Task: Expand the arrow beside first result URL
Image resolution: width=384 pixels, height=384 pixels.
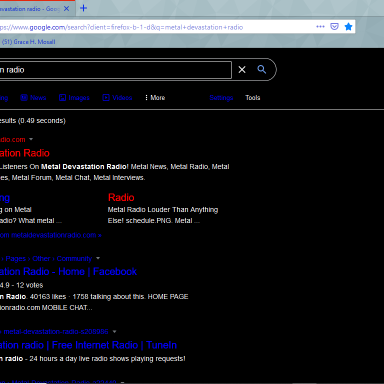Action: pyautogui.click(x=31, y=139)
